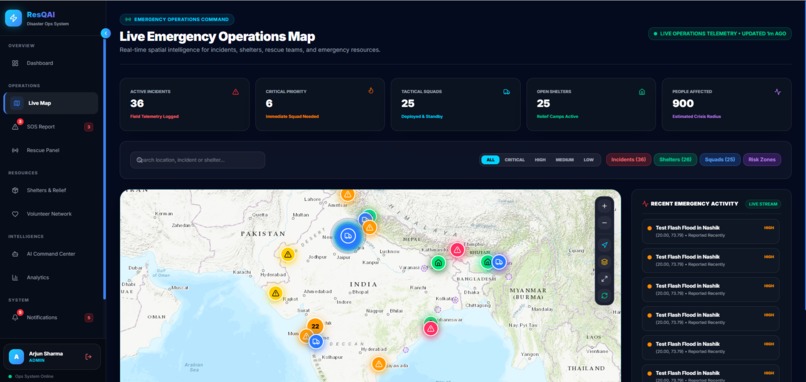The height and width of the screenshot is (382, 806).
Task: Click the orange warning marker near Amritsar
Action: (348, 195)
